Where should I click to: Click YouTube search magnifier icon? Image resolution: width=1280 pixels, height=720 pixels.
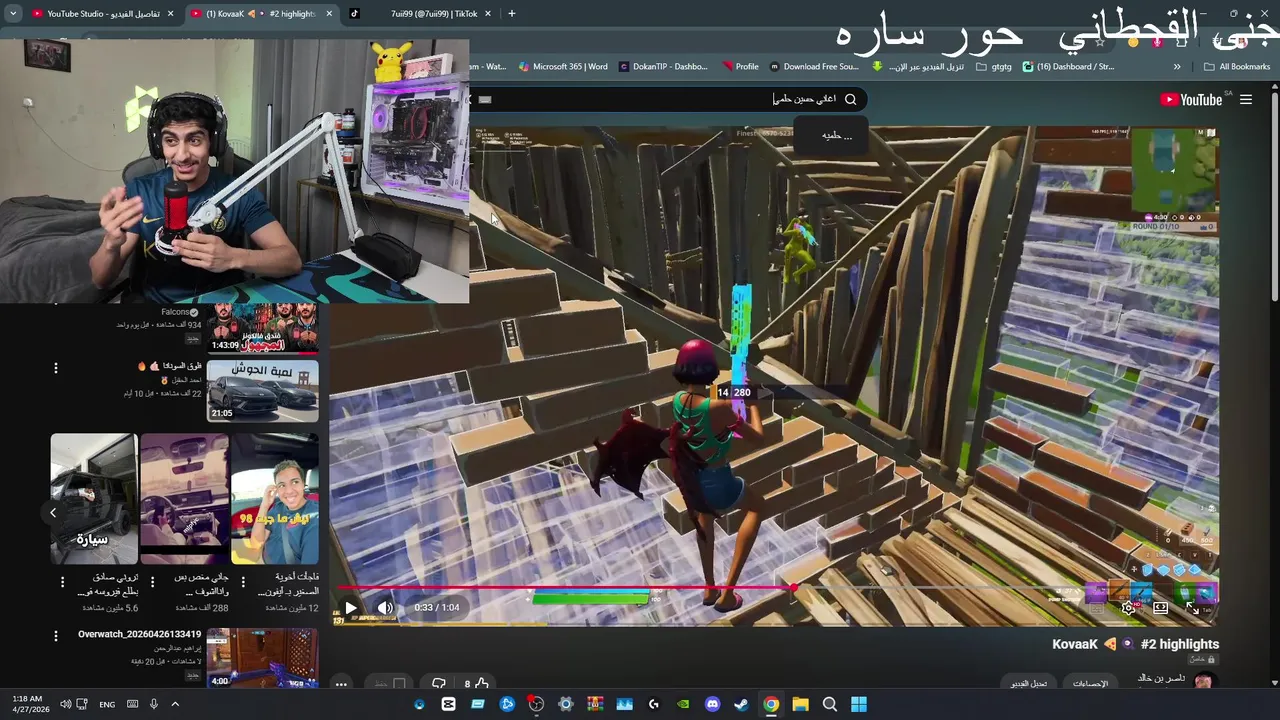851,99
